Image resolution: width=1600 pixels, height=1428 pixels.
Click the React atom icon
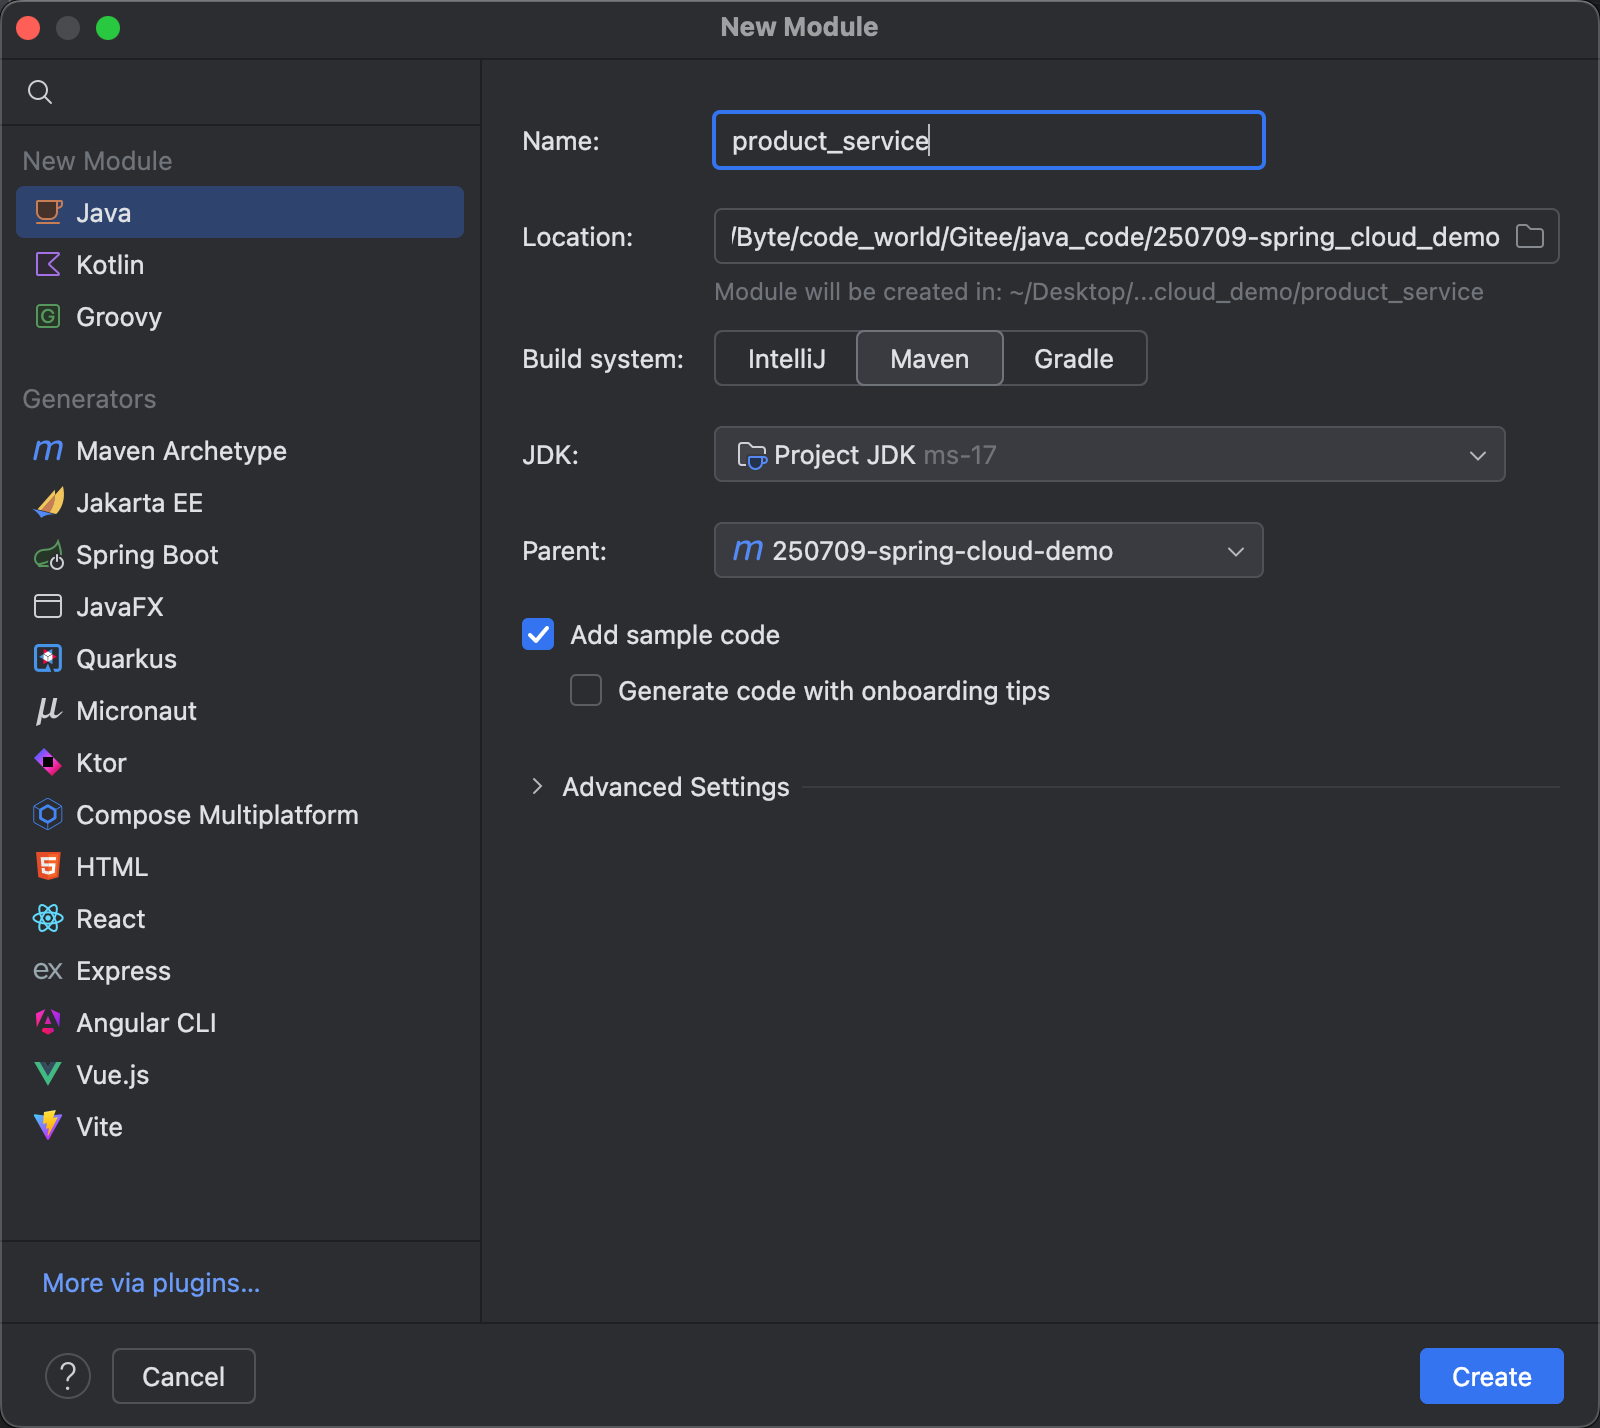click(x=48, y=918)
